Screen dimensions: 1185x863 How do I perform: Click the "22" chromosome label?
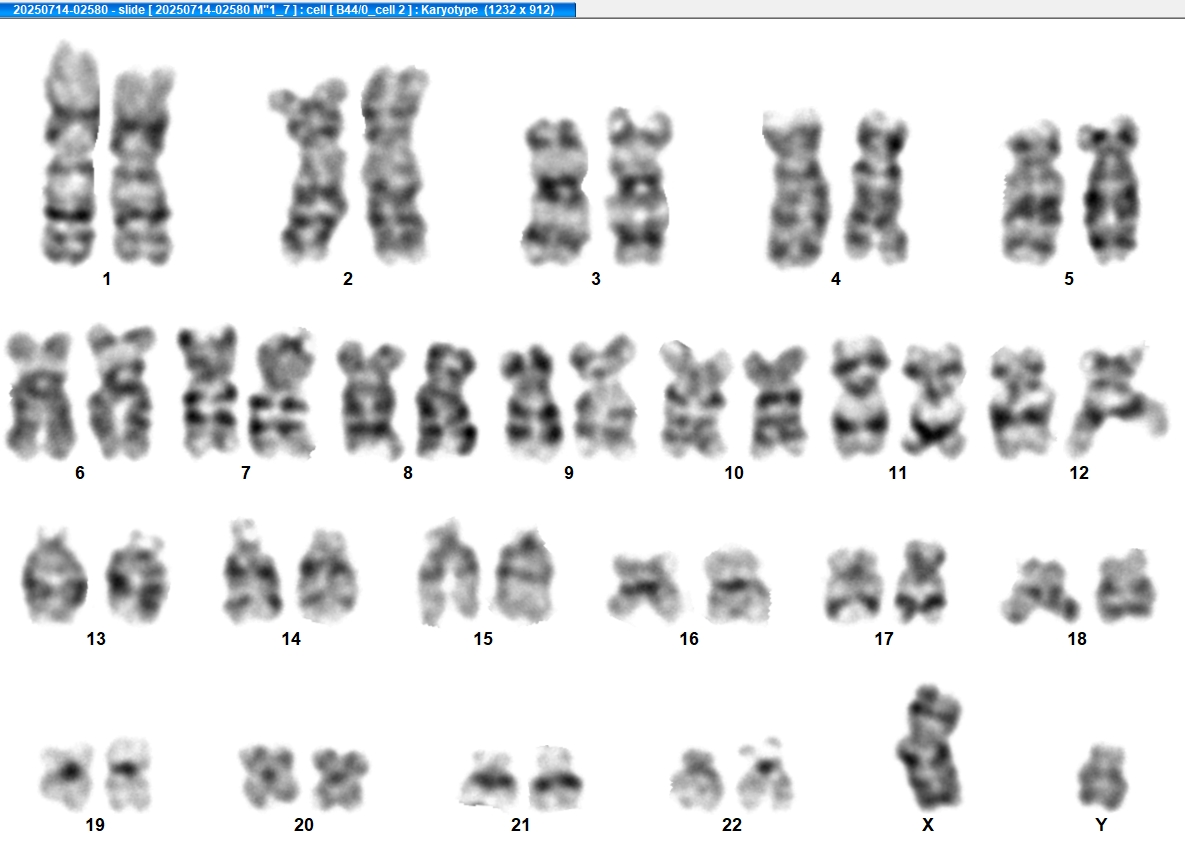click(x=732, y=825)
